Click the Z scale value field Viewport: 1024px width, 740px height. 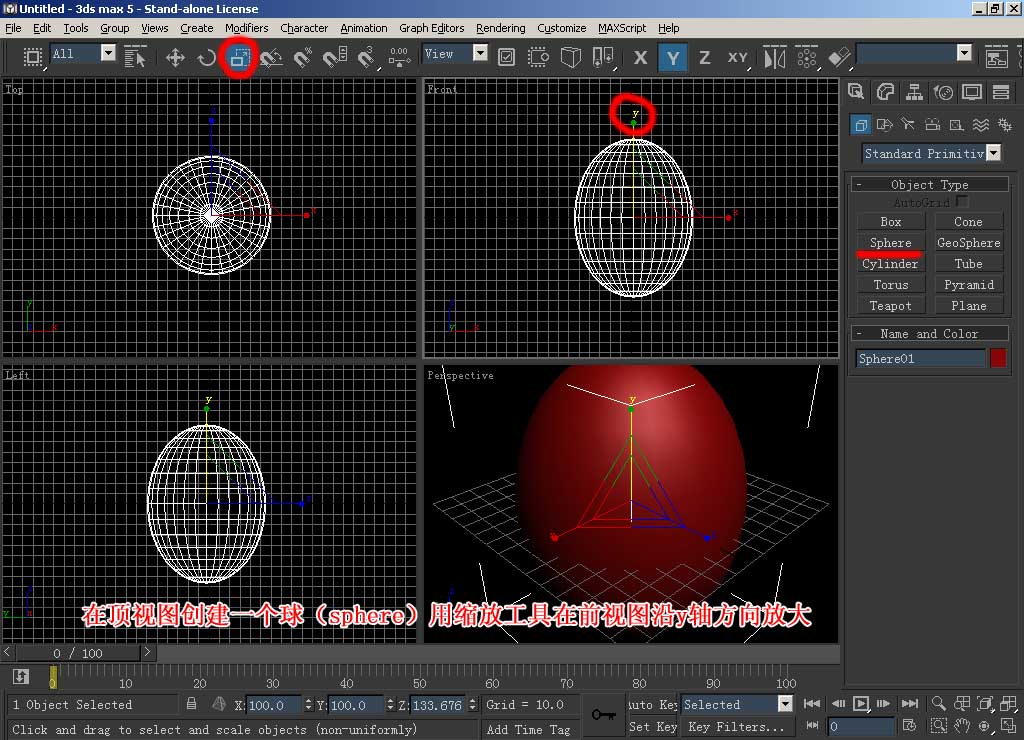437,705
